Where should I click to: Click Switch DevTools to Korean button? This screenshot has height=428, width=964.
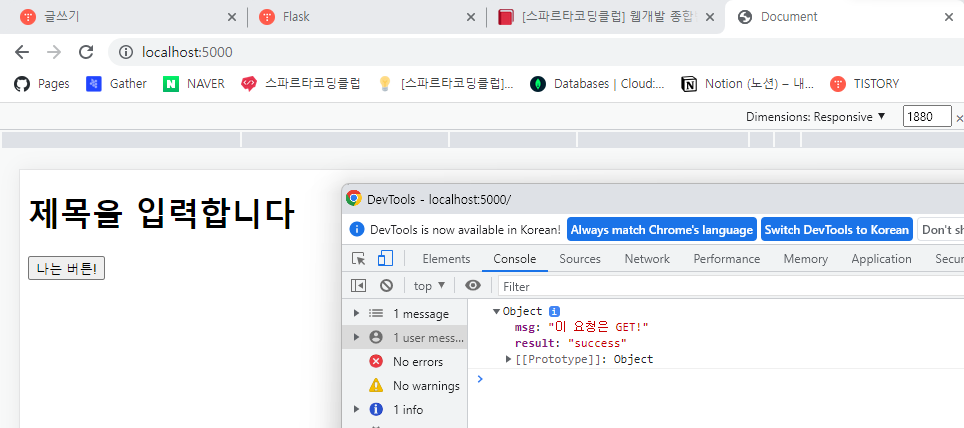click(837, 229)
